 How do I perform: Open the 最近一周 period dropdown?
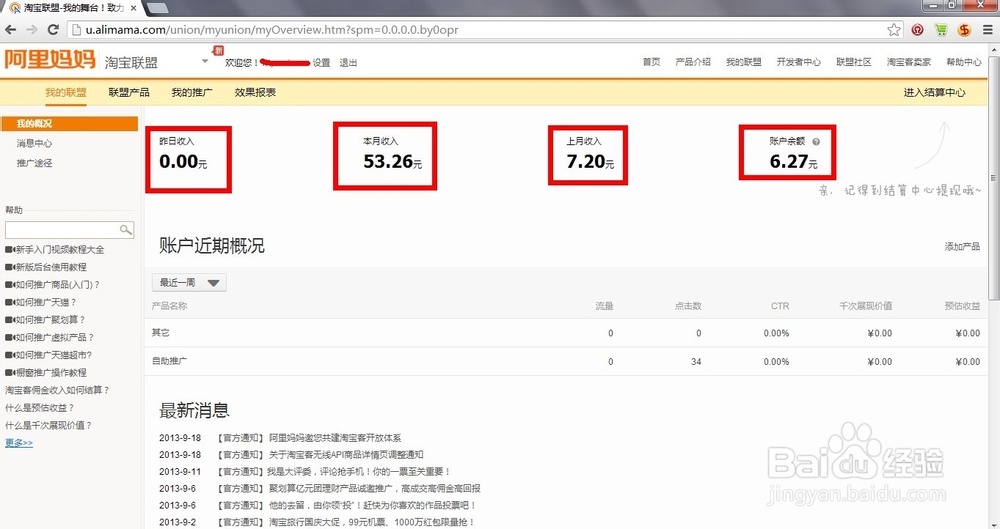[x=189, y=282]
